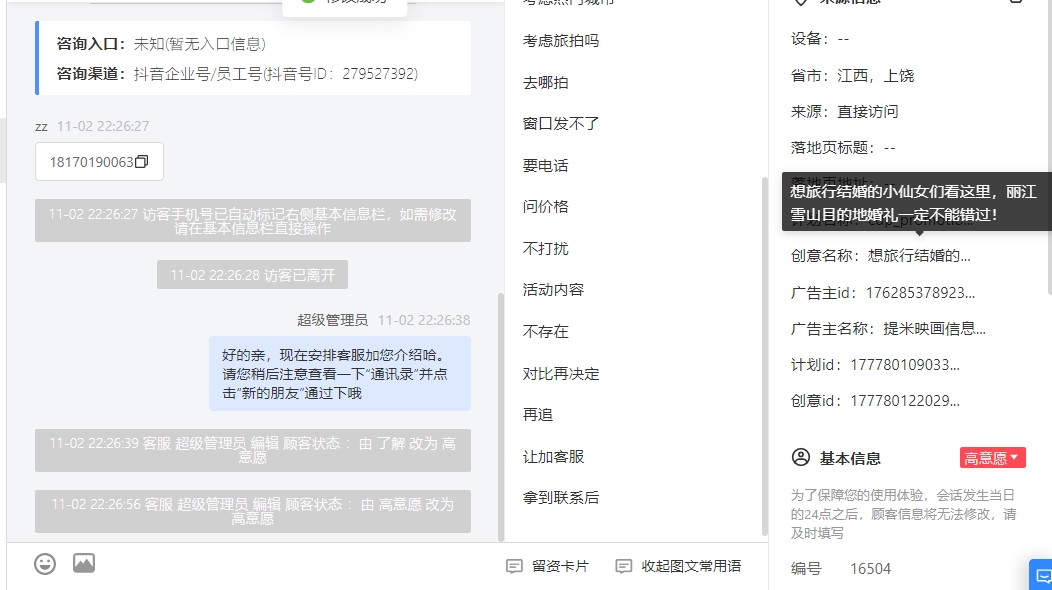Viewport: 1052px width, 590px height.
Task: Click the 广告主id value
Action: (920, 293)
